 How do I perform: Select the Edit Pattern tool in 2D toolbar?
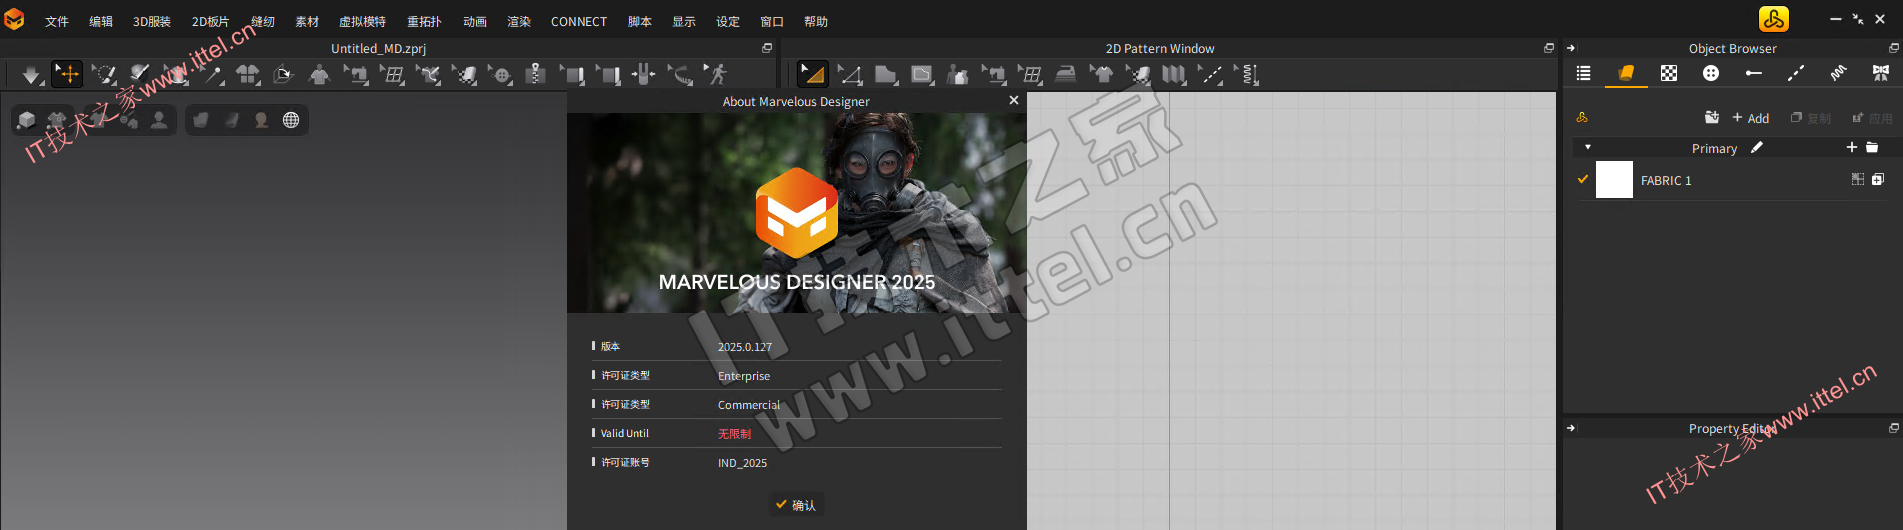[x=812, y=74]
